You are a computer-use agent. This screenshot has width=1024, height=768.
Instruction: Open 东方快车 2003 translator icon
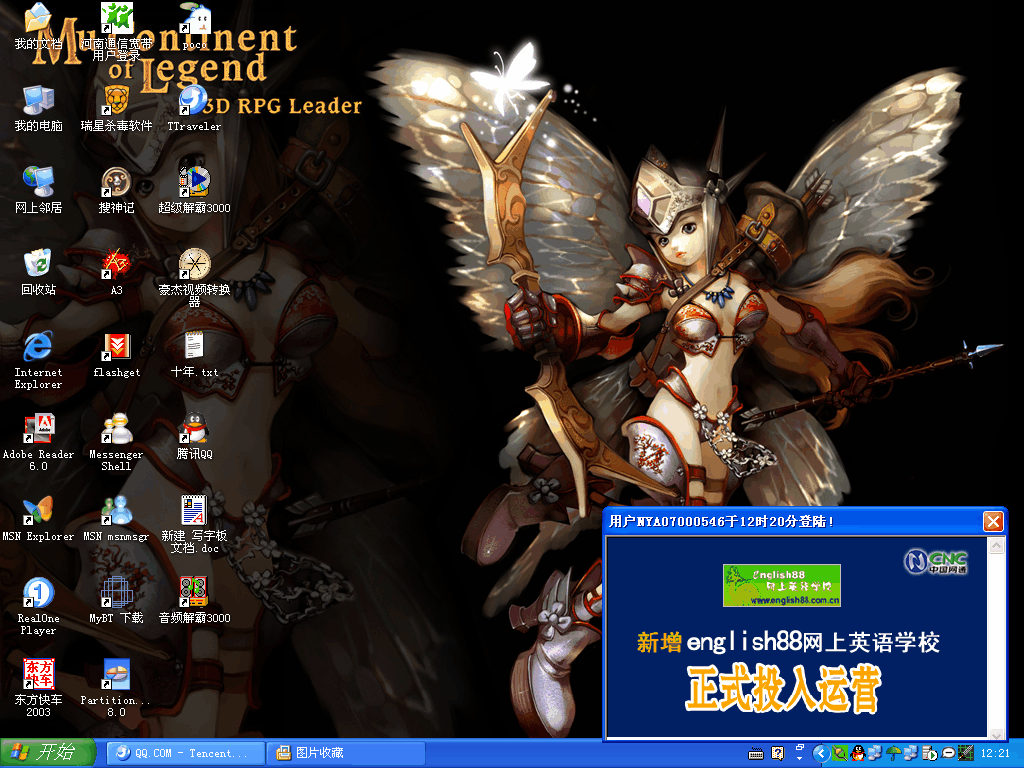[38, 688]
